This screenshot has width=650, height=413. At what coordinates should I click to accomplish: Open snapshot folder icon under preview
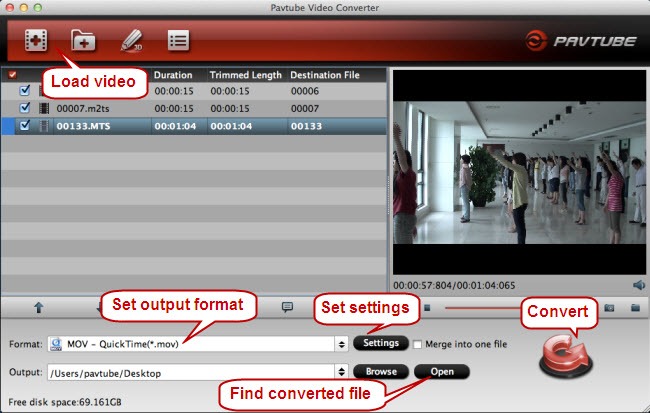tap(635, 308)
